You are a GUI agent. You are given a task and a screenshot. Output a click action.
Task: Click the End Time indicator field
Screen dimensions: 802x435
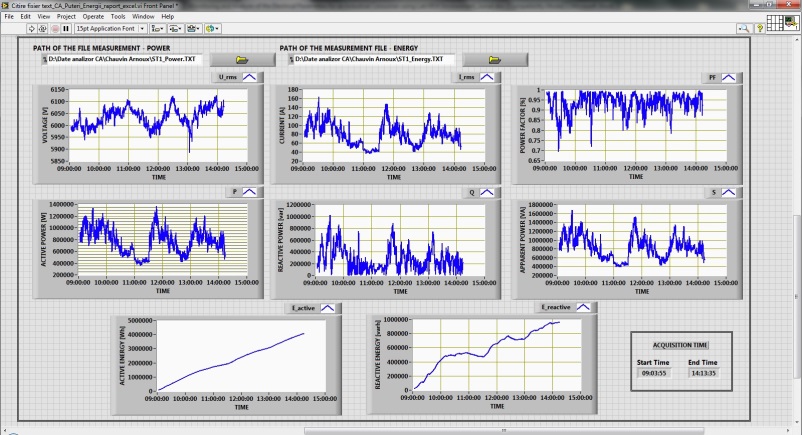(702, 372)
